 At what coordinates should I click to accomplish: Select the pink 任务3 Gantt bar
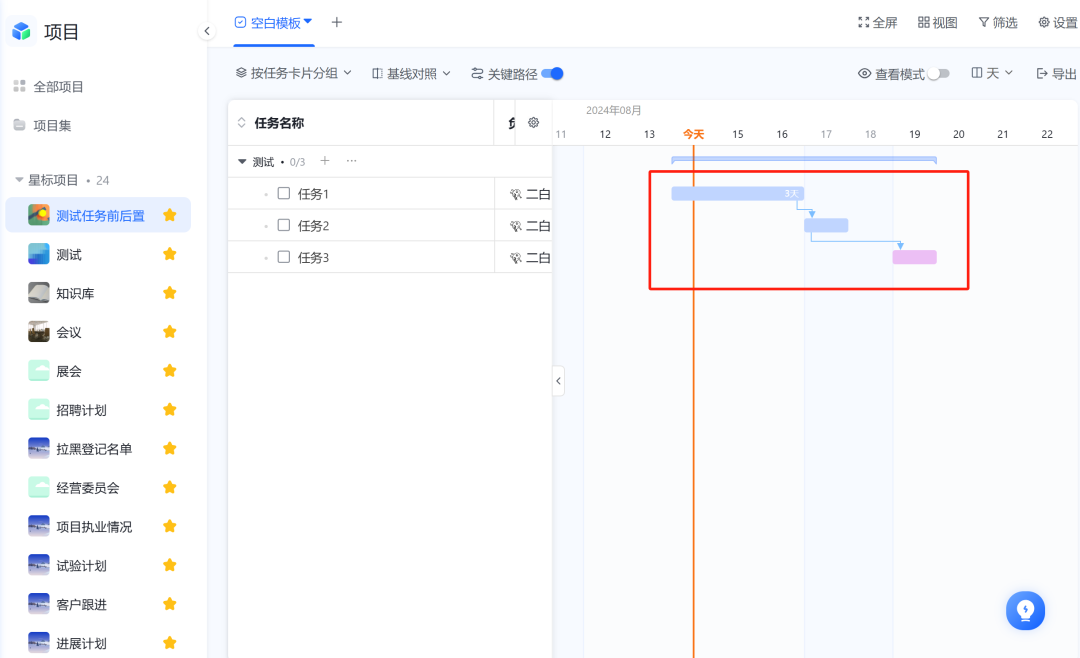pos(914,257)
